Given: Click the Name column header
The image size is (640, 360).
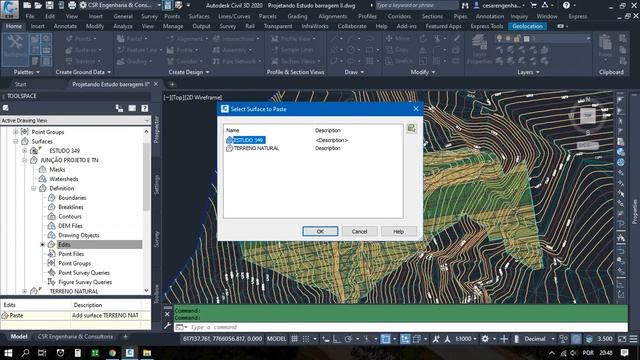Looking at the screenshot, I should pyautogui.click(x=233, y=130).
